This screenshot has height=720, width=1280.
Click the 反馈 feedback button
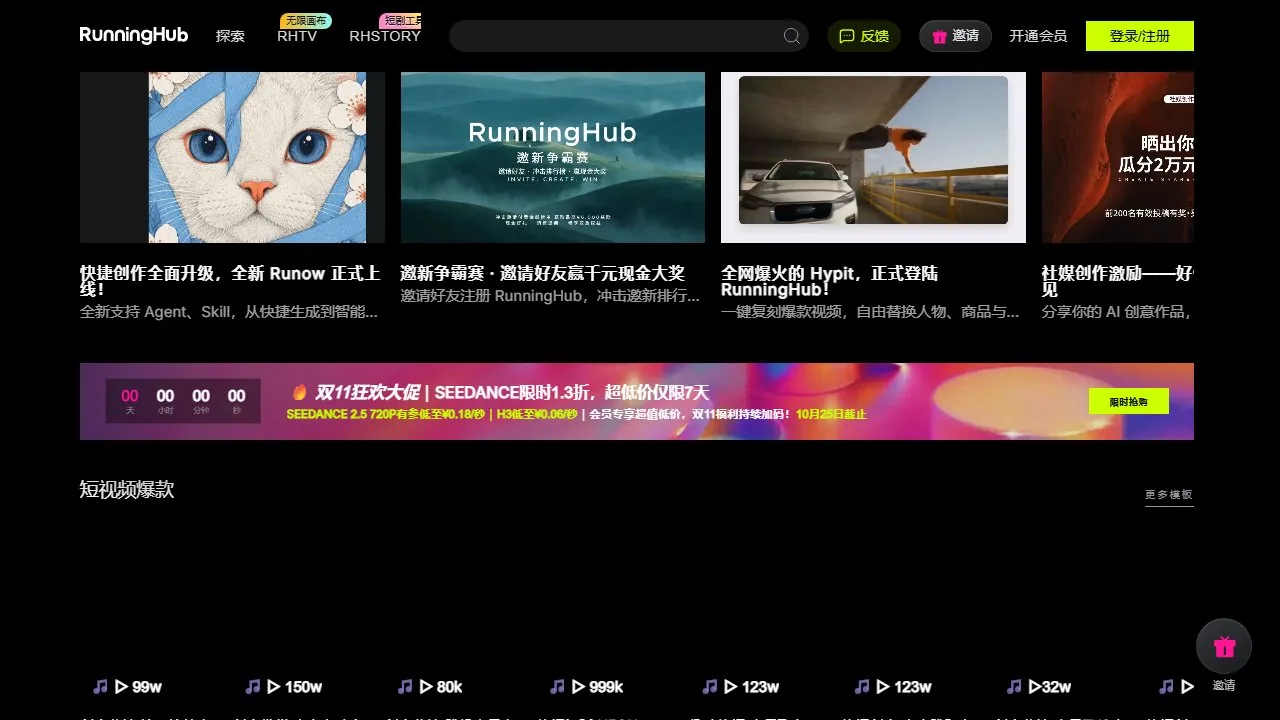pos(864,36)
